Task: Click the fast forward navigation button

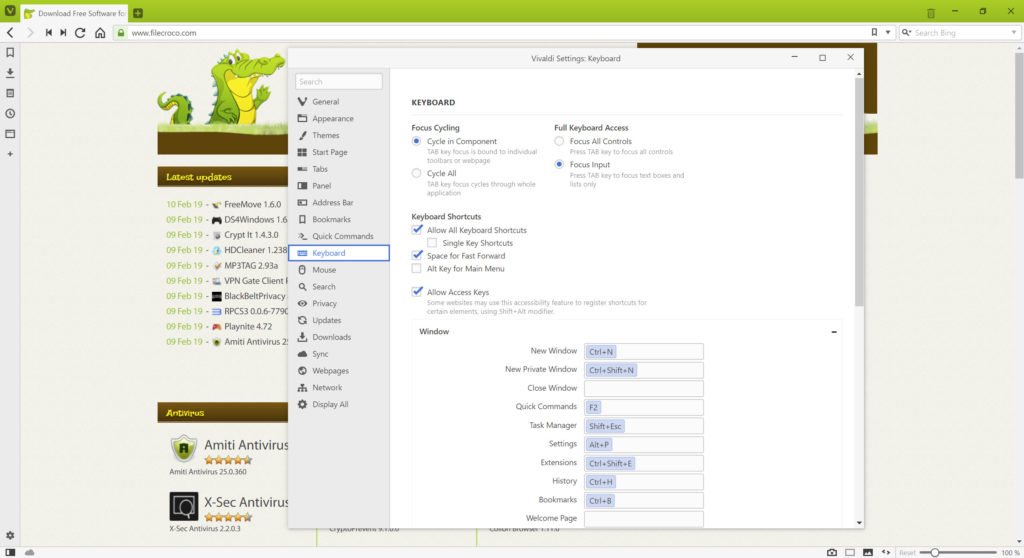Action: tap(63, 33)
